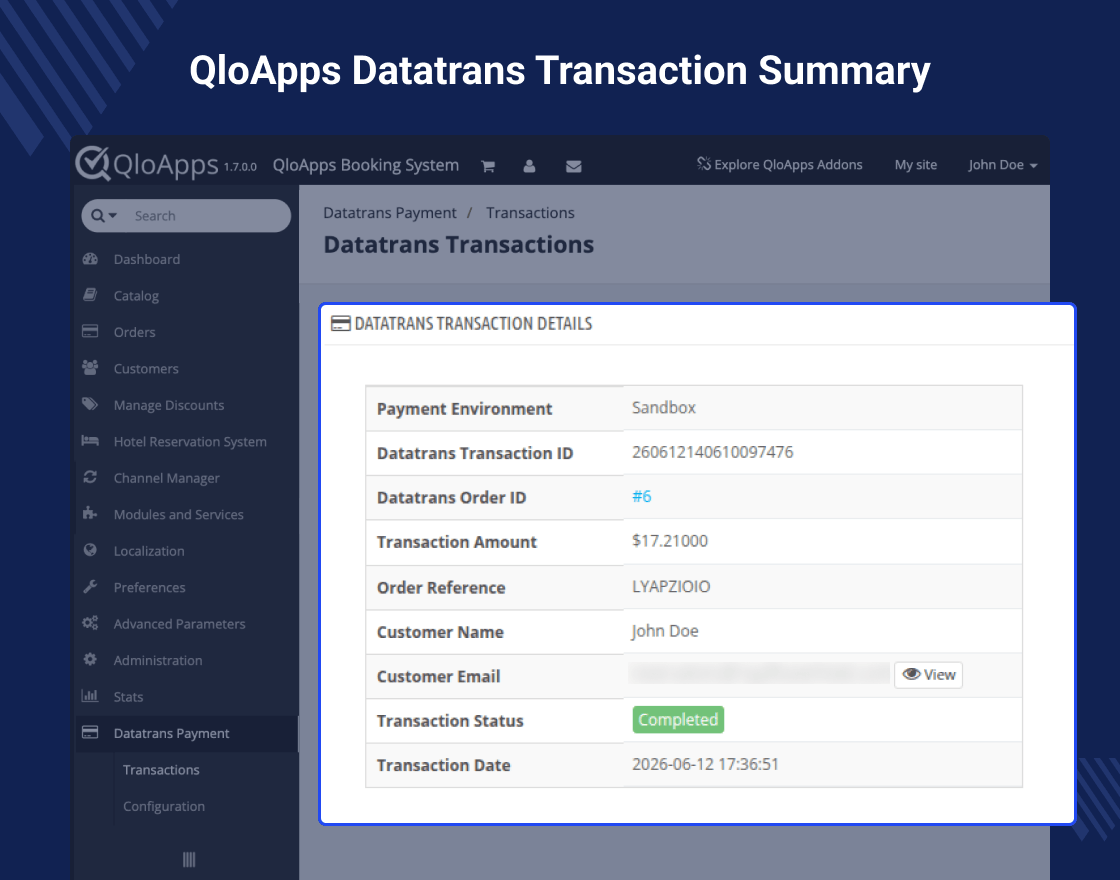Viewport: 1120px width, 880px height.
Task: Open Localization menu item
Action: click(149, 551)
